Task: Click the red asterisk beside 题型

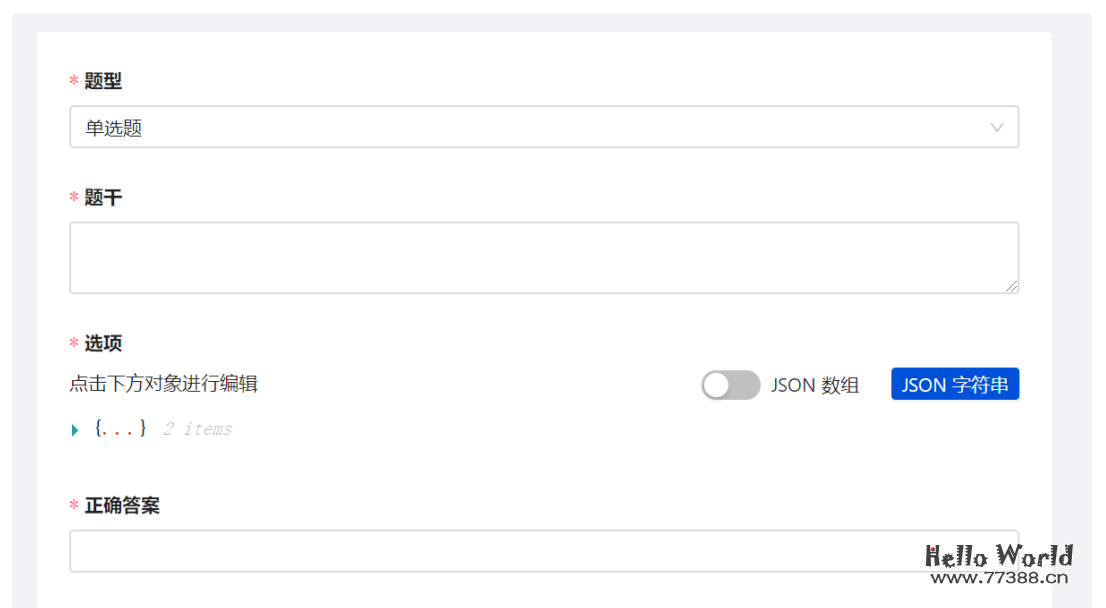Action: (x=74, y=82)
